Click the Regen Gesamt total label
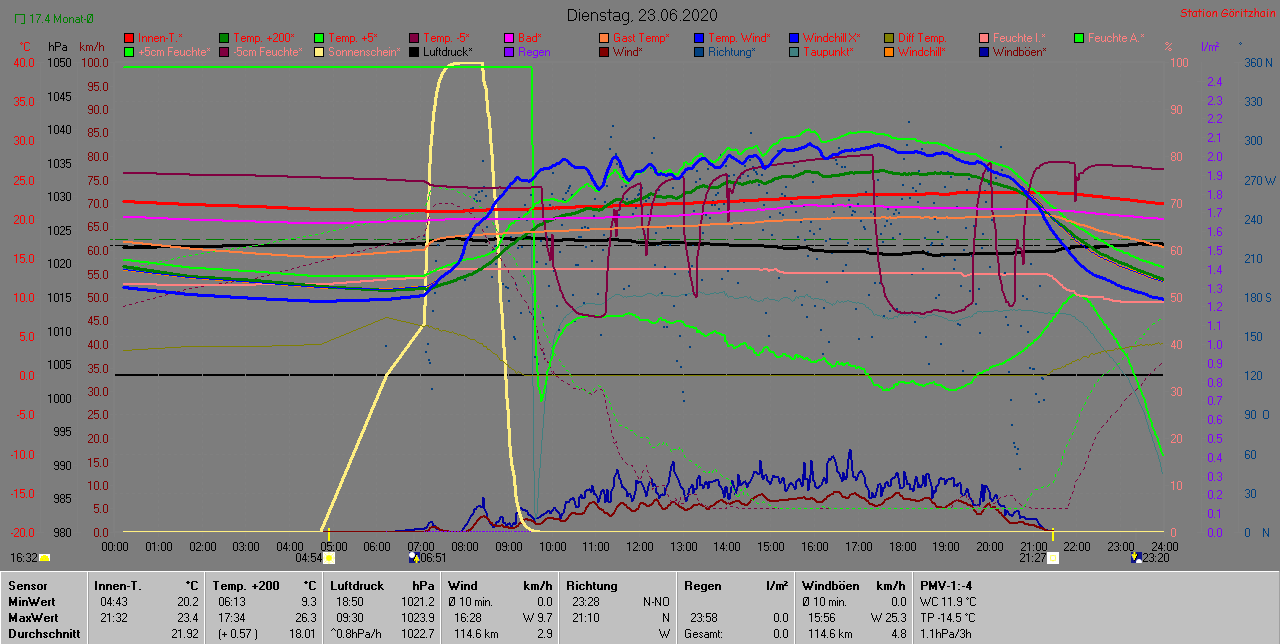Image resolution: width=1280 pixels, height=644 pixels. pos(704,634)
